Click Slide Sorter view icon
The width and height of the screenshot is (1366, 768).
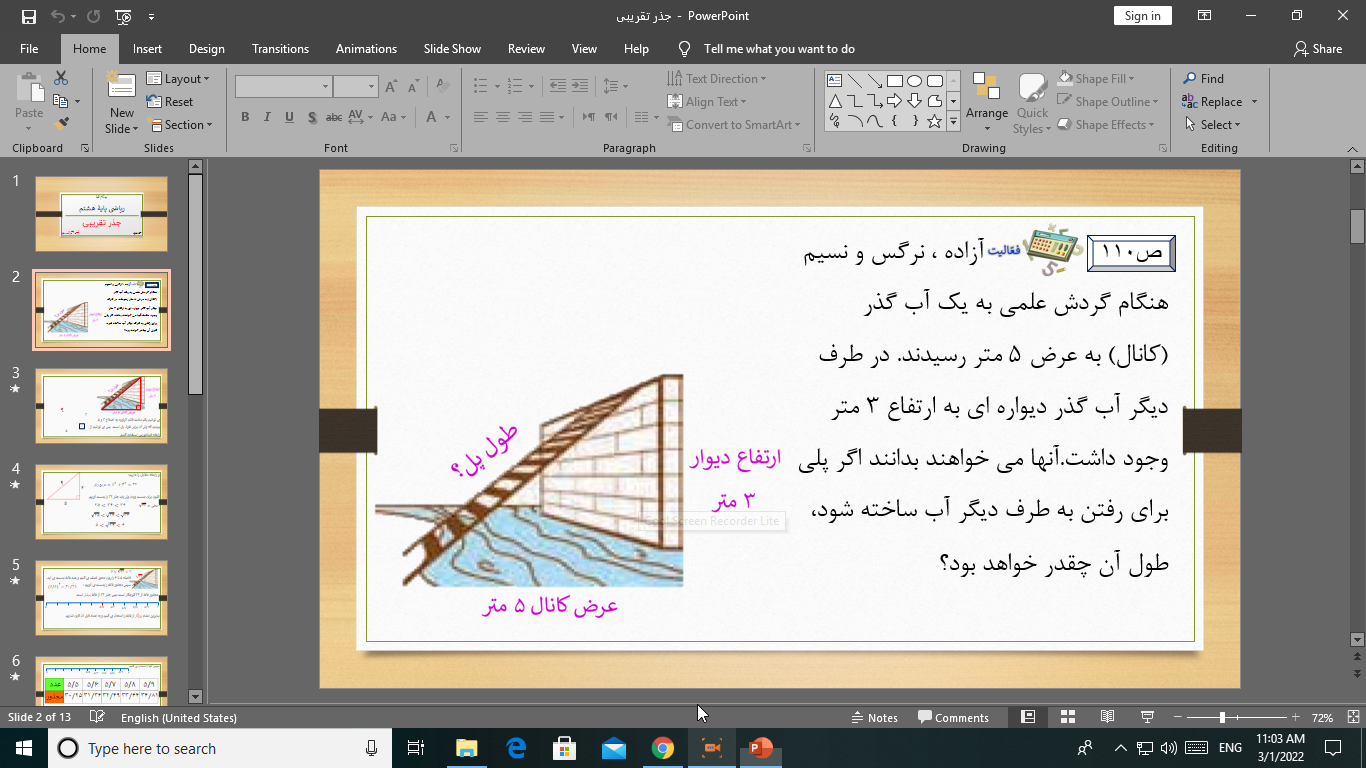click(1067, 717)
